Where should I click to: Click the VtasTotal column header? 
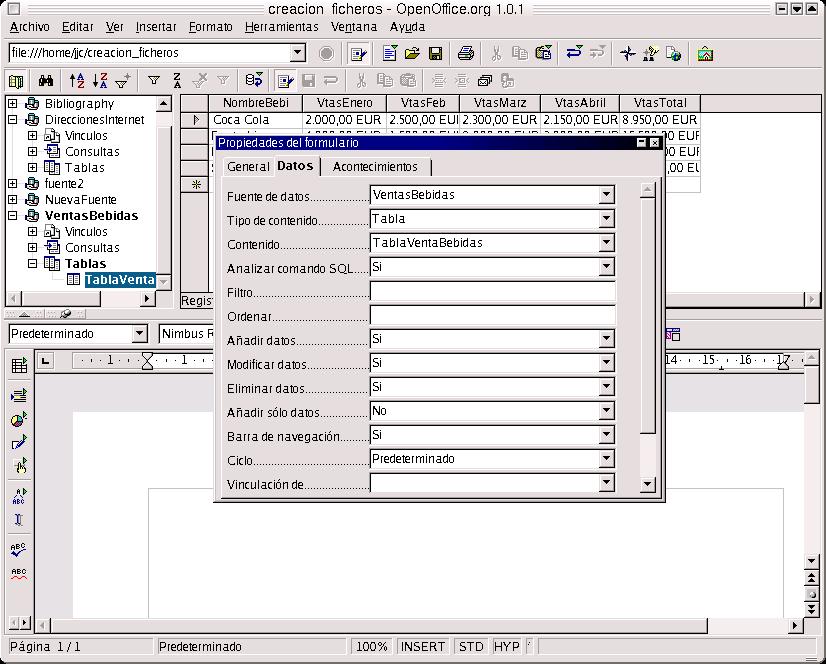(x=660, y=103)
